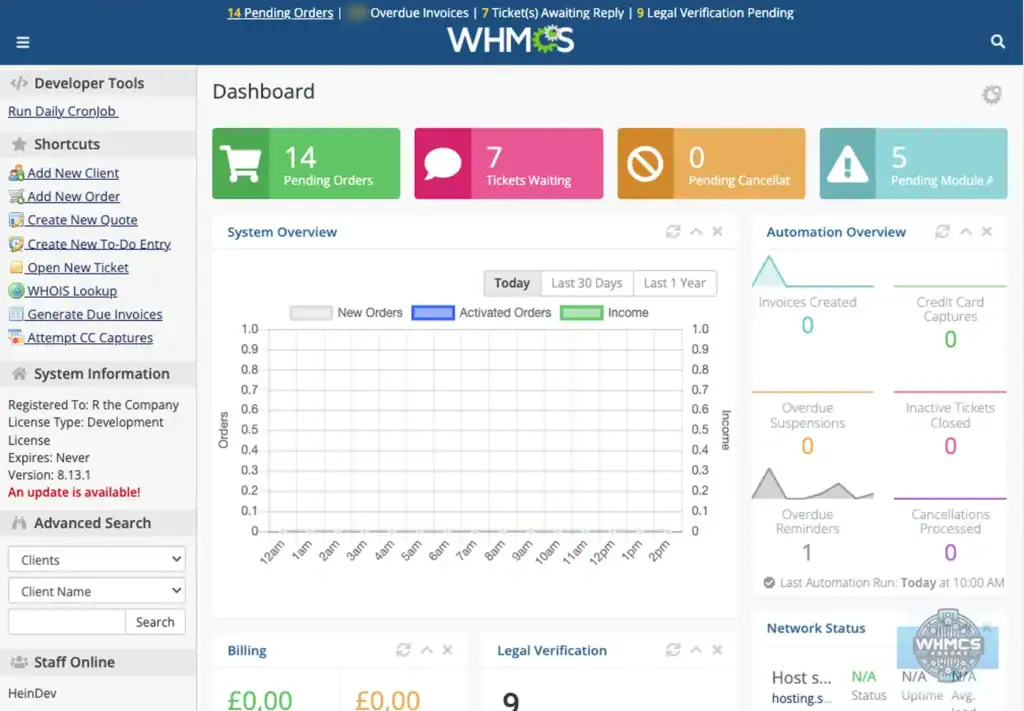Open the hamburger menu icon

pos(23,42)
